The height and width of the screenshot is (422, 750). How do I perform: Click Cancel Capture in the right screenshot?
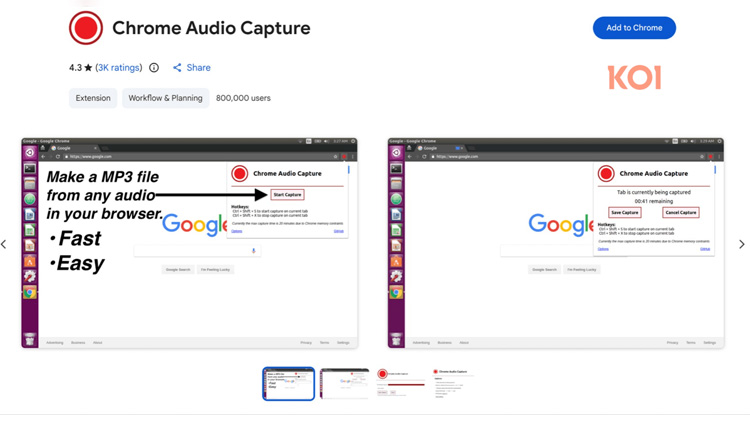coord(680,212)
